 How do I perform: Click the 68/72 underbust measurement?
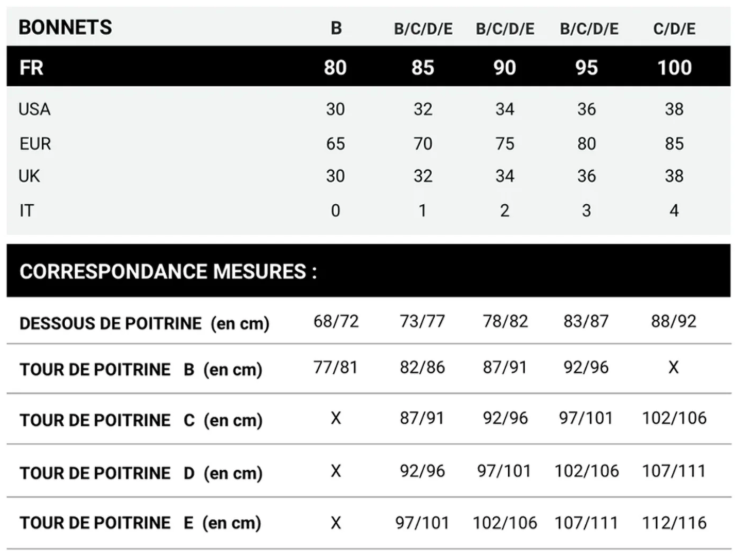(336, 322)
